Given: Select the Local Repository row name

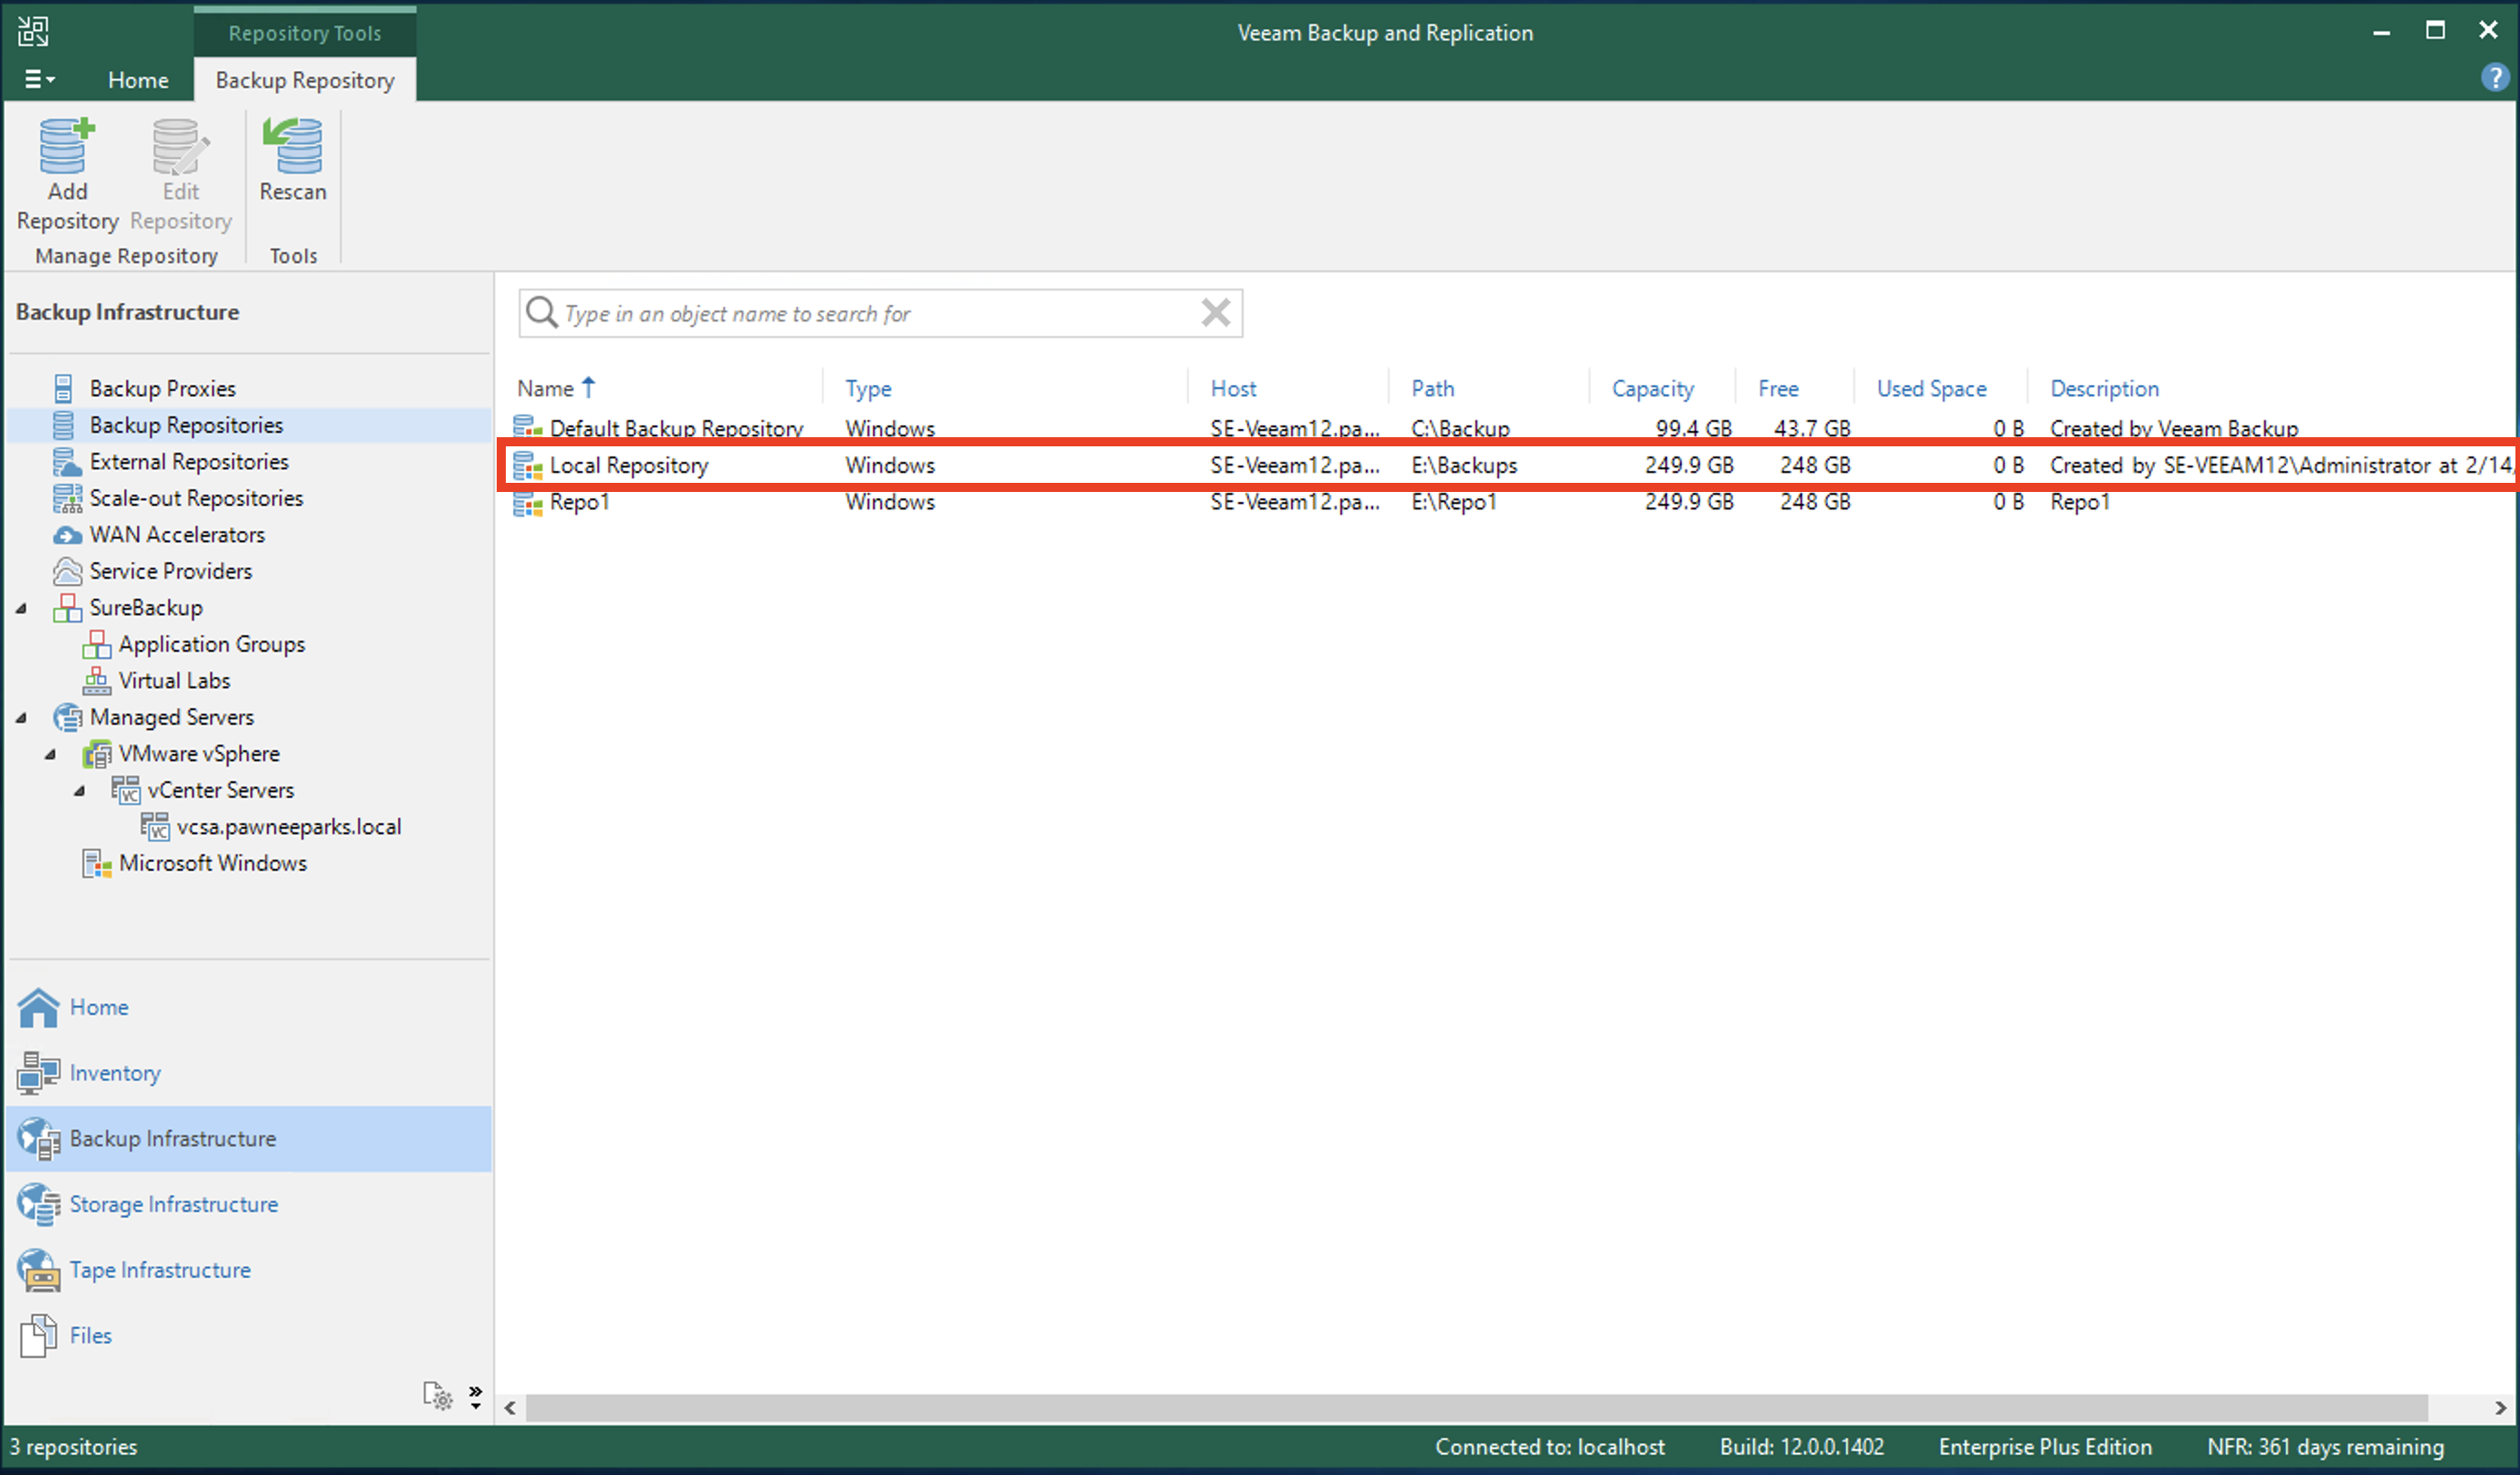Looking at the screenshot, I should point(628,465).
